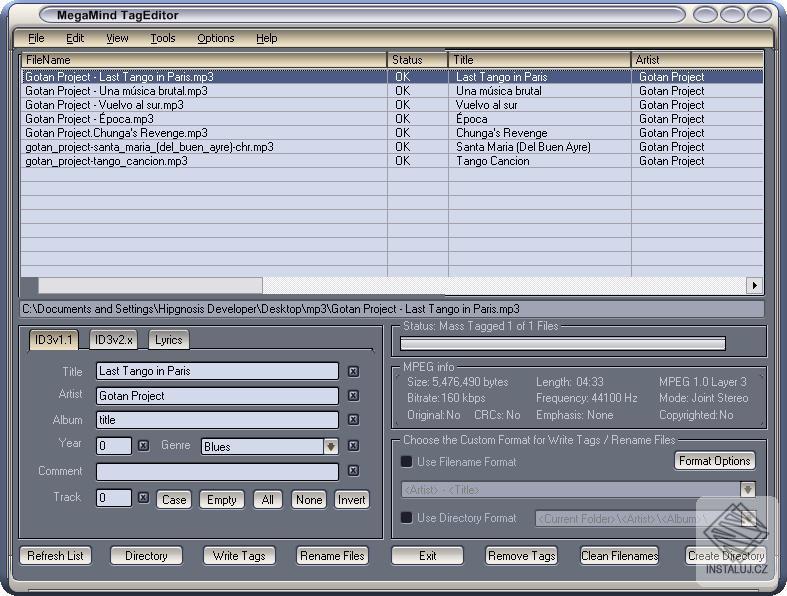This screenshot has width=787, height=596.
Task: Click the X icon next to Album field
Action: 353,421
